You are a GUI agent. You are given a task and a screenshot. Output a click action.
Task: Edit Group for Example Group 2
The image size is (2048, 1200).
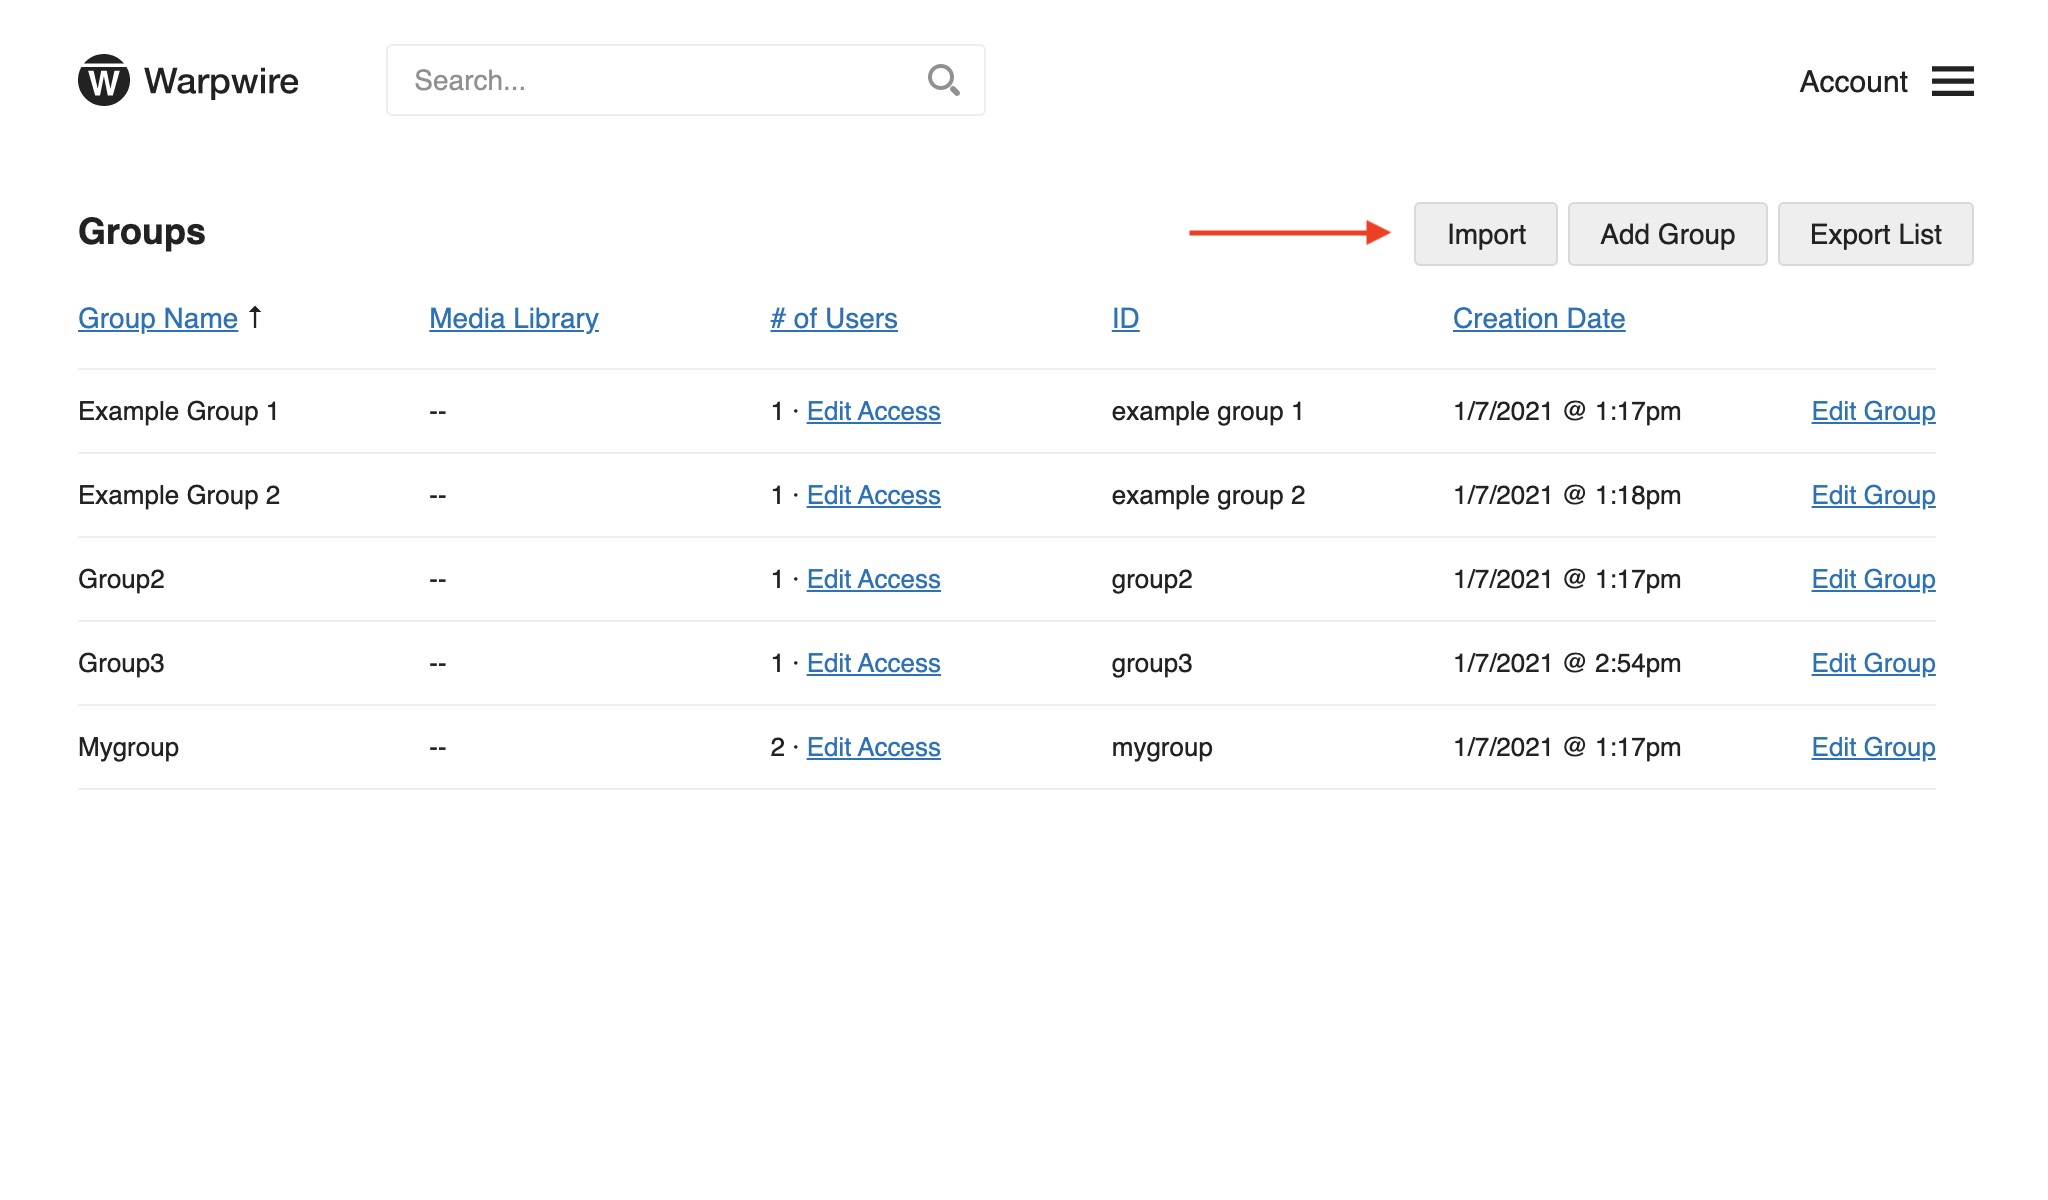pyautogui.click(x=1873, y=495)
